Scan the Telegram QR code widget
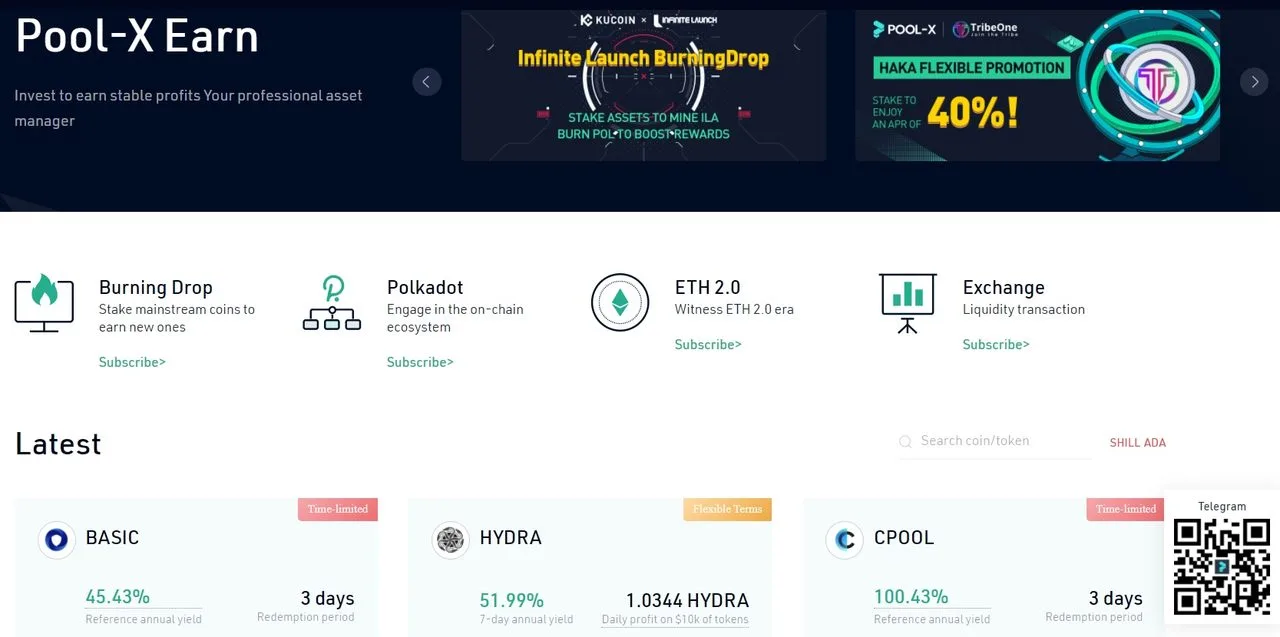 (x=1222, y=567)
